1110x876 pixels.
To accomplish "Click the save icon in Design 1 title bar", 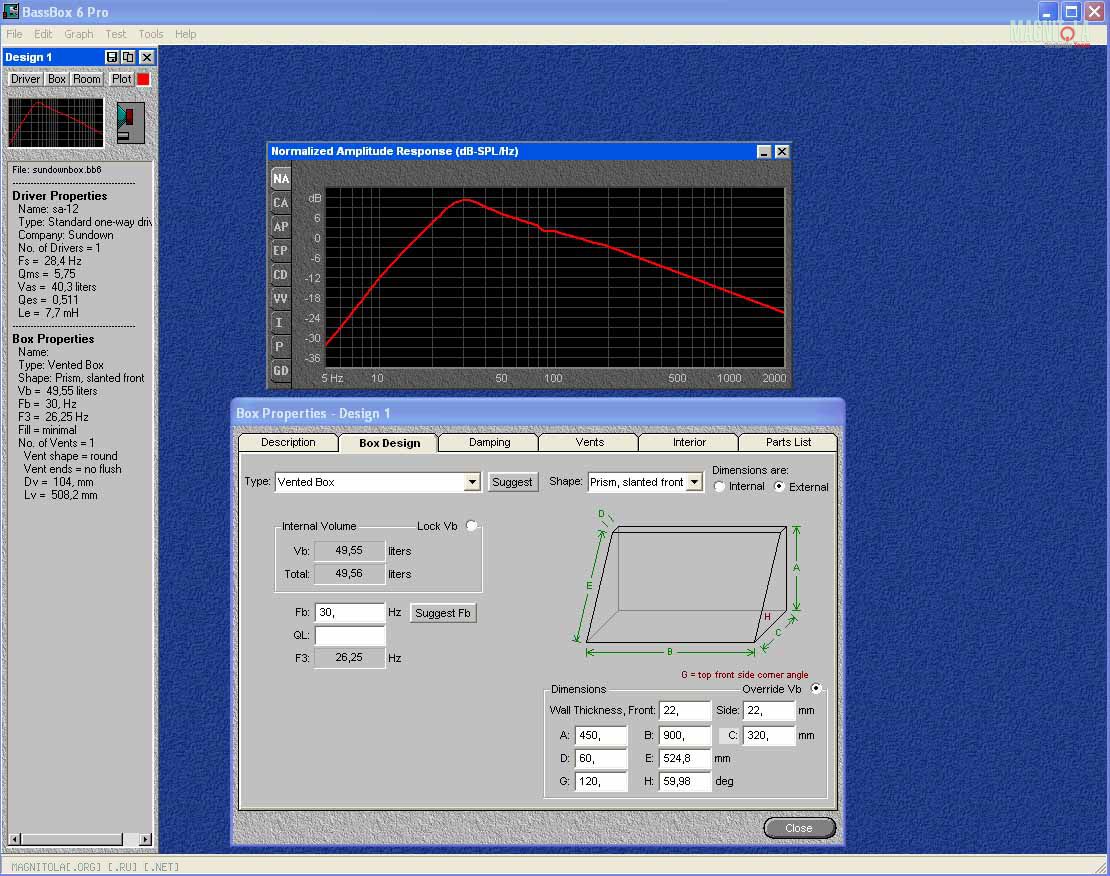I will pos(112,57).
